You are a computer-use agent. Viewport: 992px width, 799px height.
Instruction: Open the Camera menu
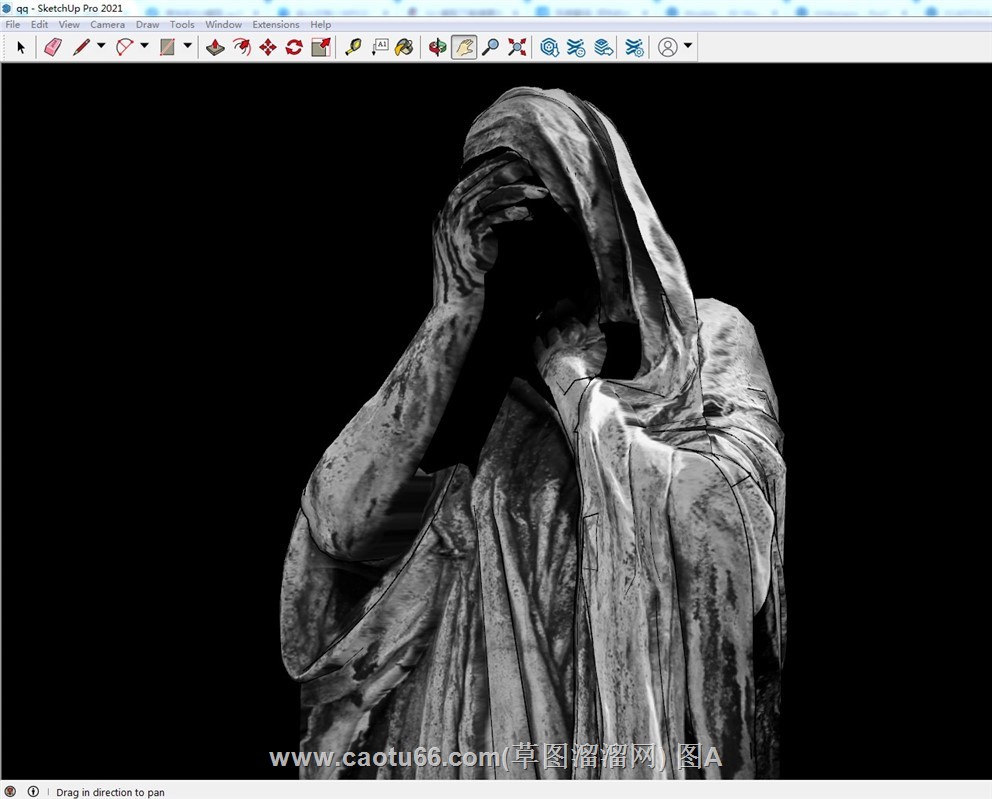tap(108, 25)
